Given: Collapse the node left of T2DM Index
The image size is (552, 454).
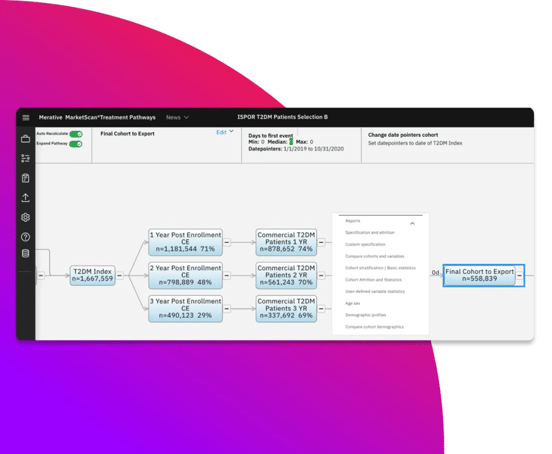Looking at the screenshot, I should 41,275.
